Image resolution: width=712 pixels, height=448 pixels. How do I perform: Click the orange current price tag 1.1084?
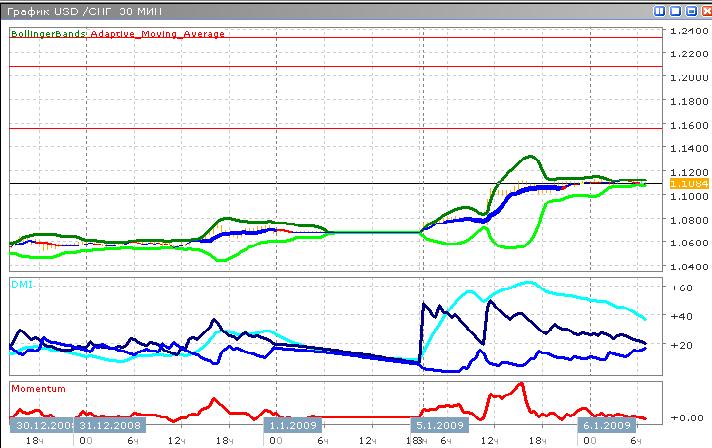(x=690, y=184)
